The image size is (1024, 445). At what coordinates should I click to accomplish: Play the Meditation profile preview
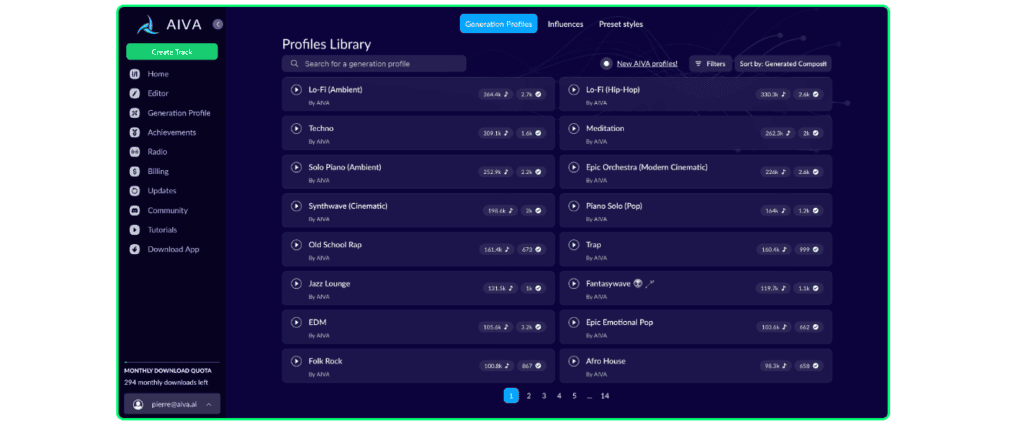[x=573, y=129]
